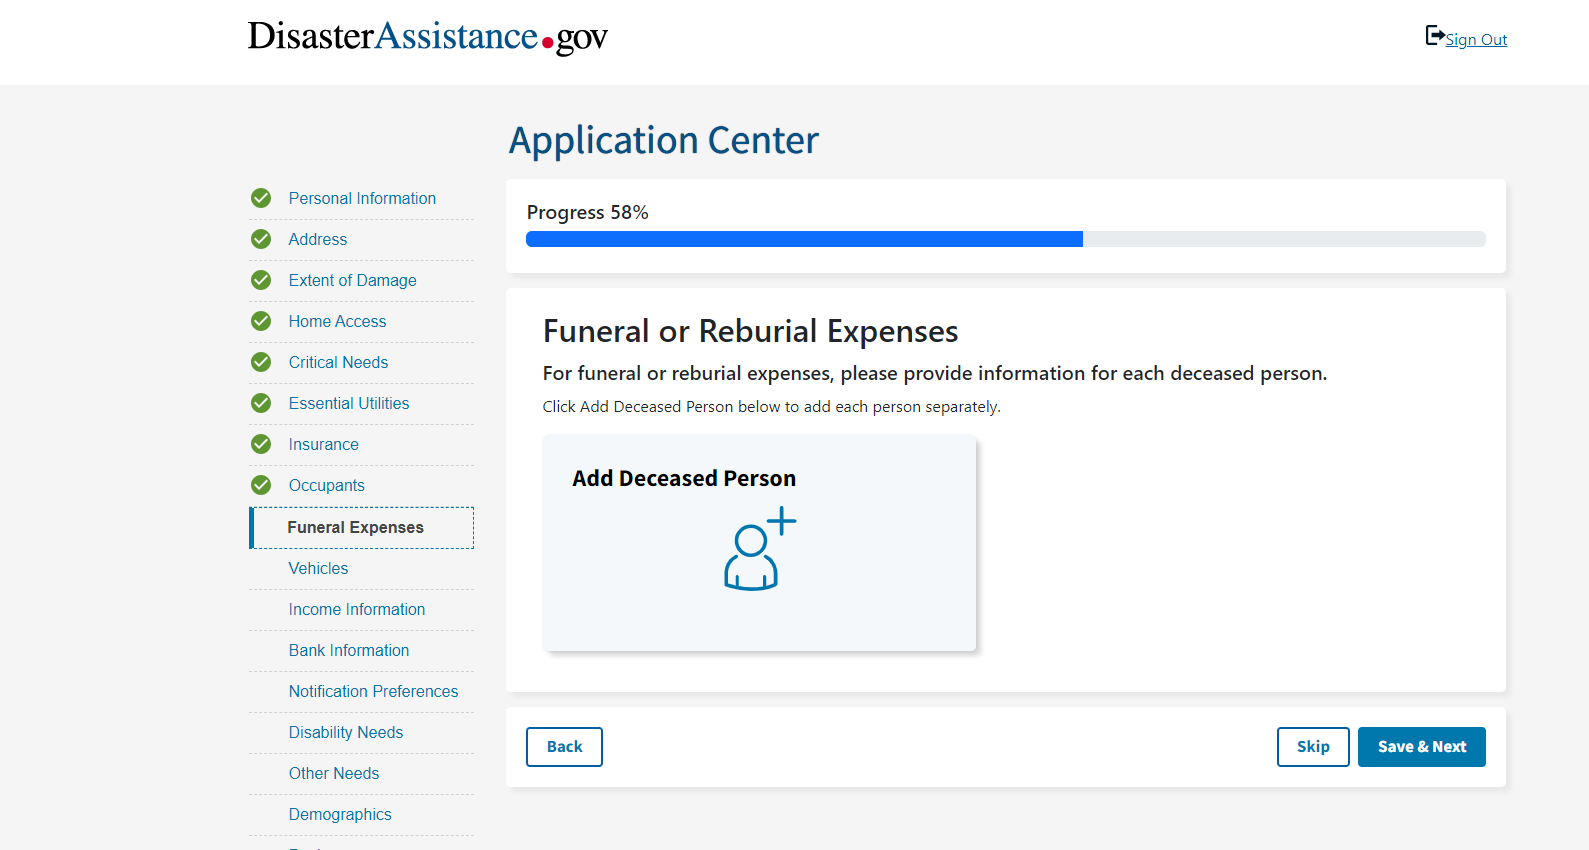
Task: Click the Add Deceased Person card title
Action: coord(684,478)
